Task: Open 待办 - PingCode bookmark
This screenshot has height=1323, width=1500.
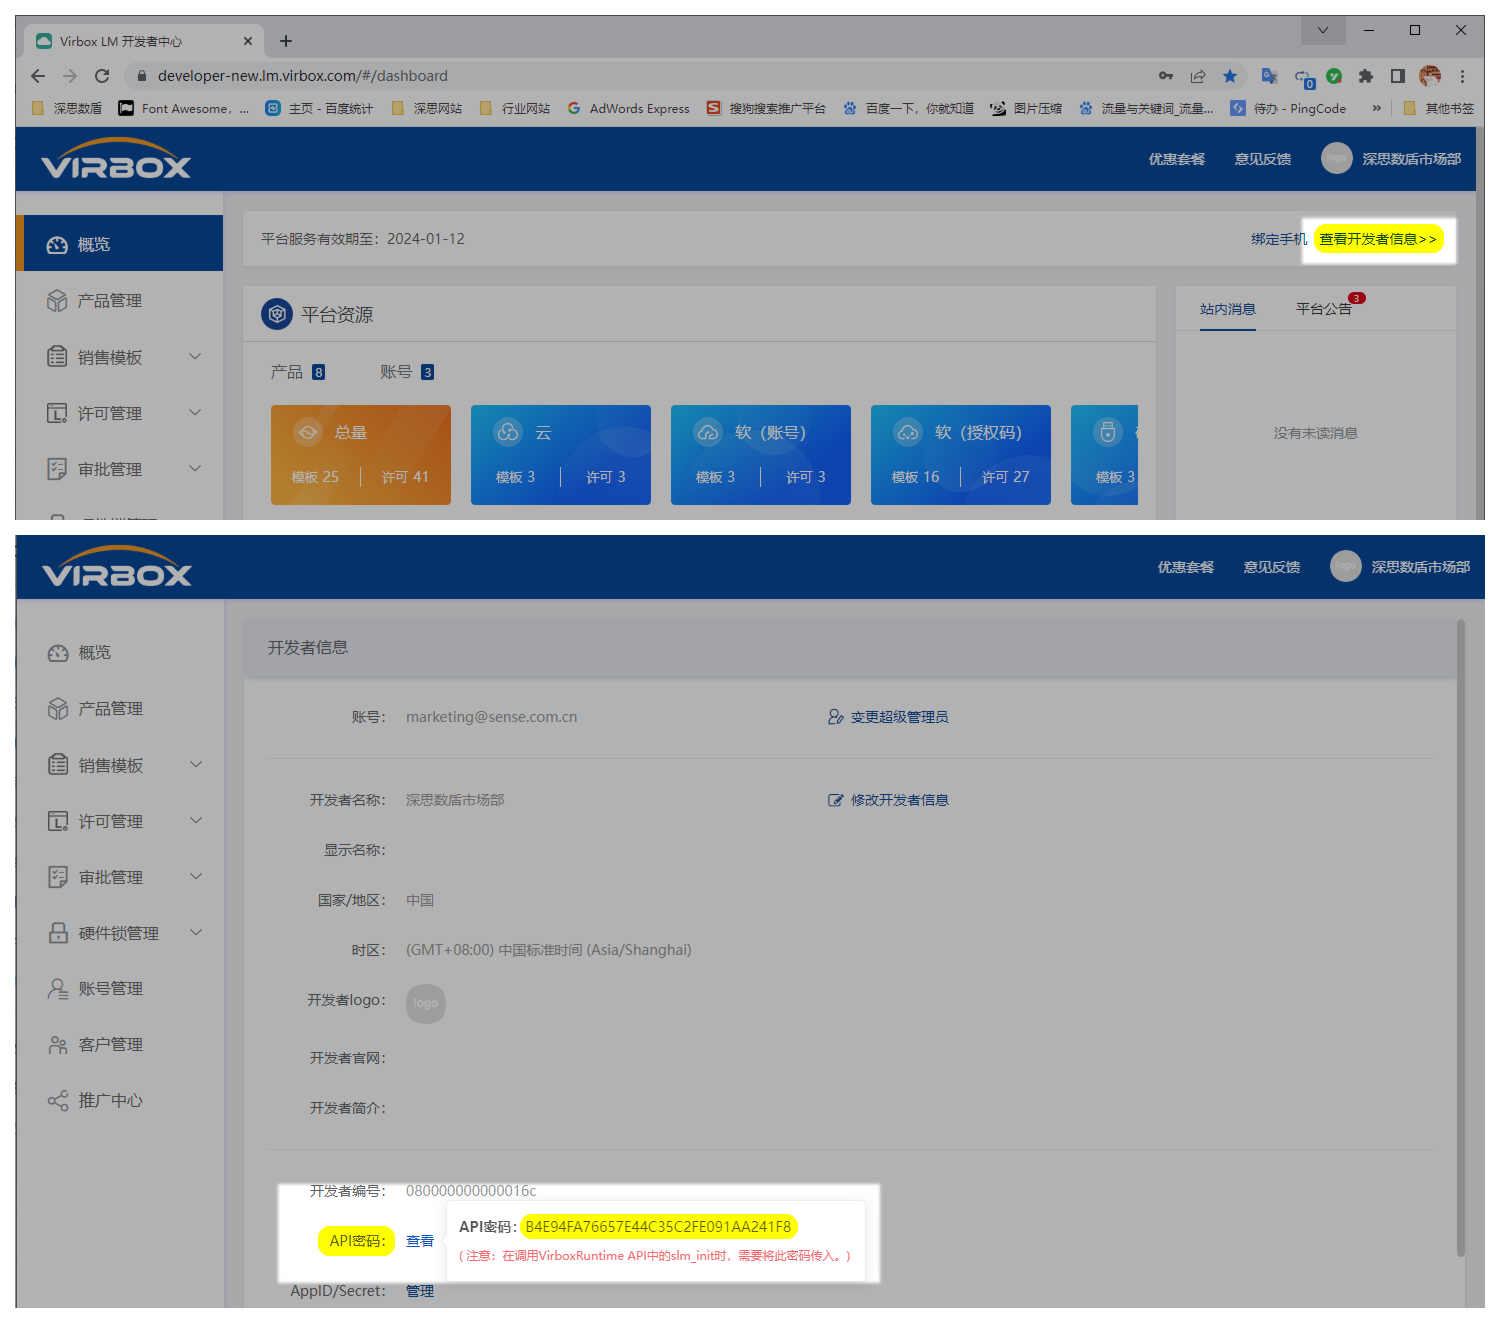Action: (1288, 108)
